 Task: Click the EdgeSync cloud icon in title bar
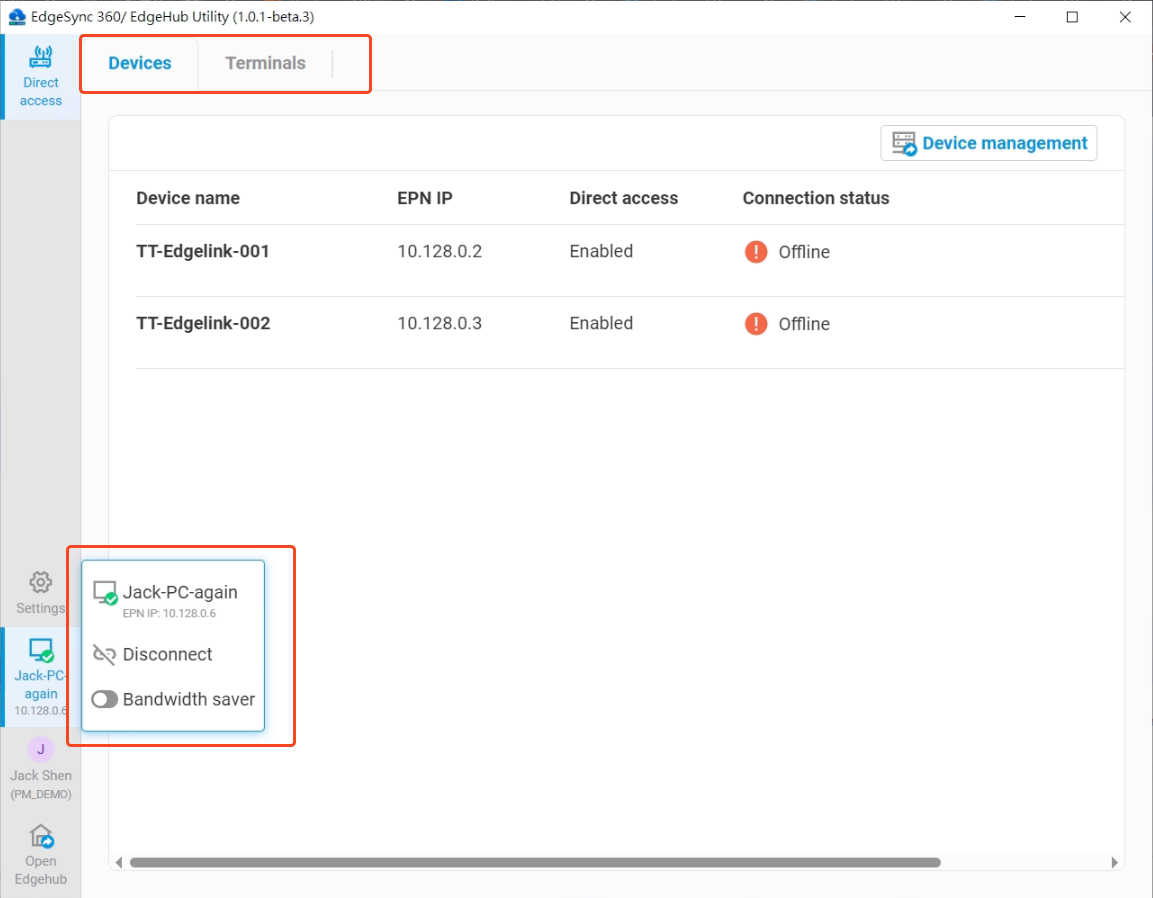coord(16,17)
